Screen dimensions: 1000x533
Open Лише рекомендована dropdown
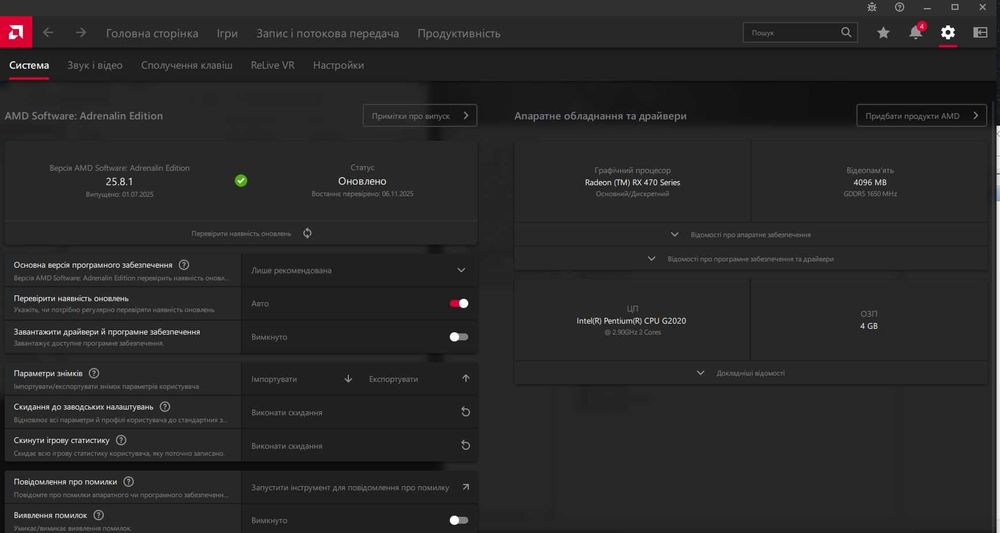[x=359, y=270]
